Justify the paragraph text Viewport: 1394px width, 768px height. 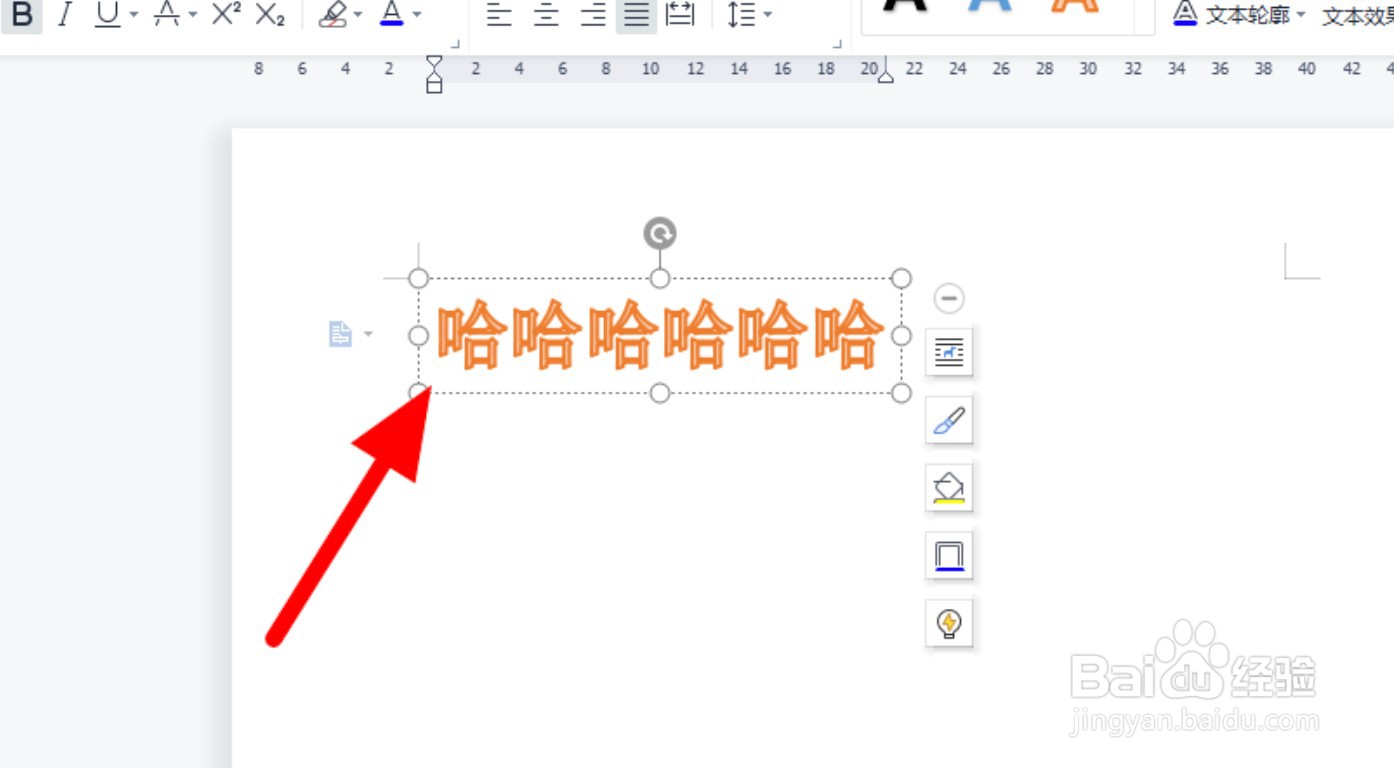(636, 15)
